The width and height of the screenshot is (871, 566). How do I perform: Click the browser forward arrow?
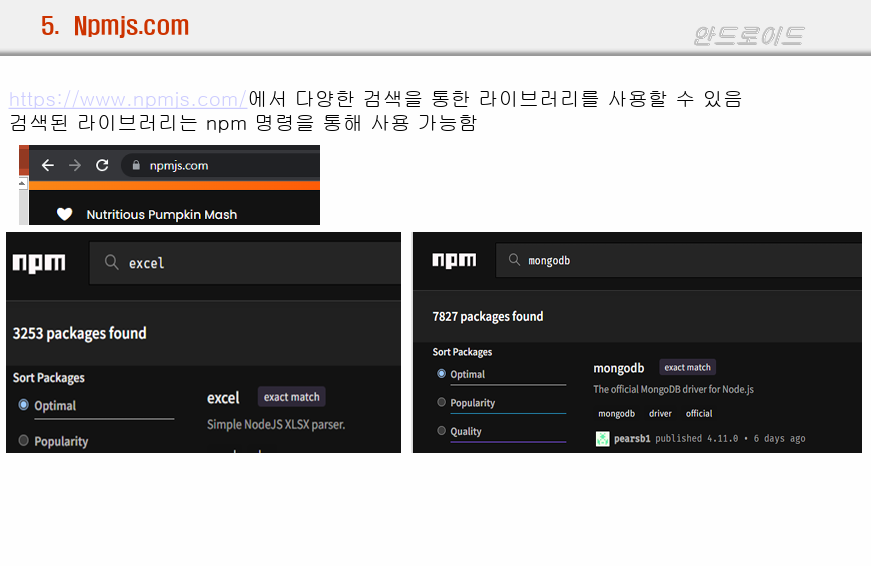click(75, 165)
